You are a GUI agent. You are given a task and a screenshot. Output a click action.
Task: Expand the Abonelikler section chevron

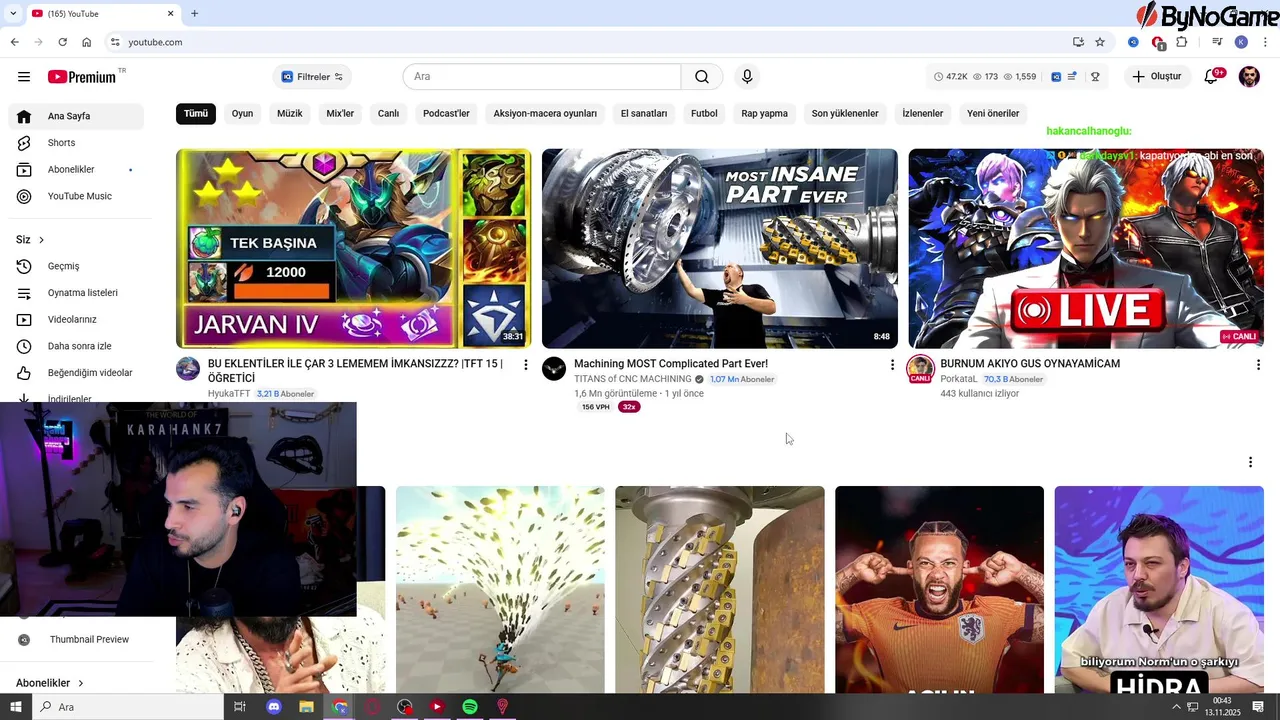tap(80, 683)
